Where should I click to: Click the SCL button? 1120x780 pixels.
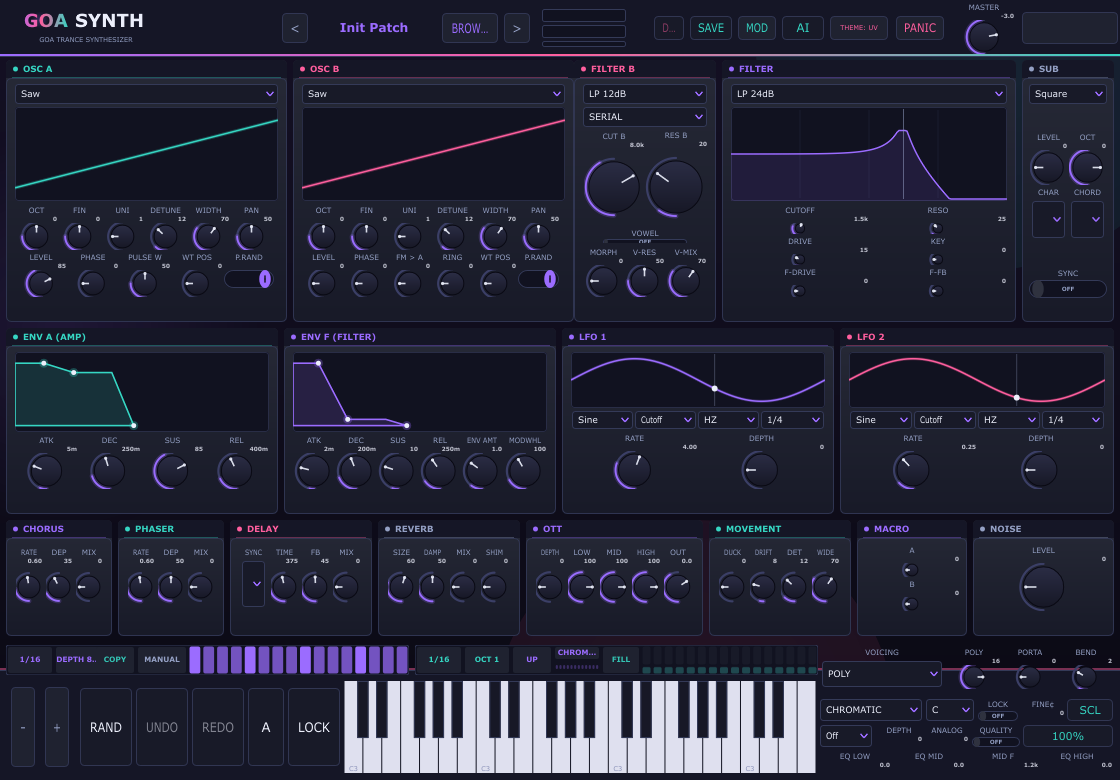click(1089, 710)
